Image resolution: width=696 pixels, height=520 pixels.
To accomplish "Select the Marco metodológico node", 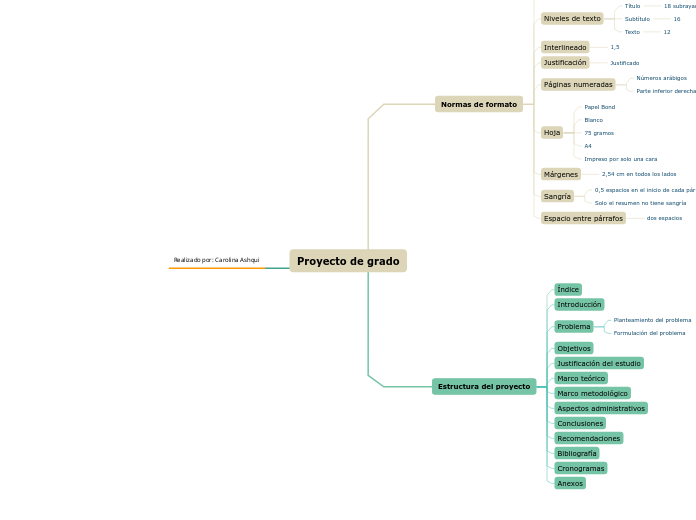I will [592, 393].
